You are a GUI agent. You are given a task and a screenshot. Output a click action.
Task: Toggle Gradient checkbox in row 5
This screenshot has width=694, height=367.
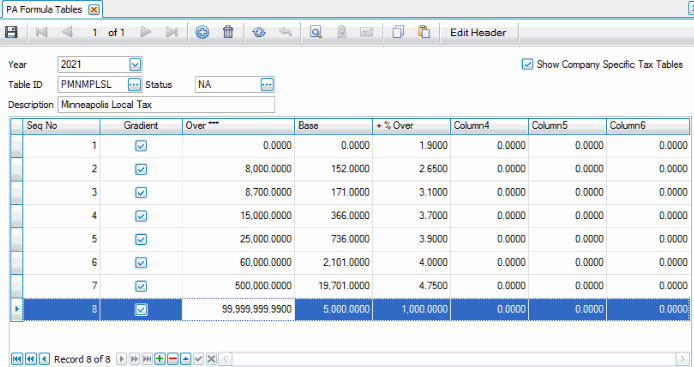pos(141,239)
